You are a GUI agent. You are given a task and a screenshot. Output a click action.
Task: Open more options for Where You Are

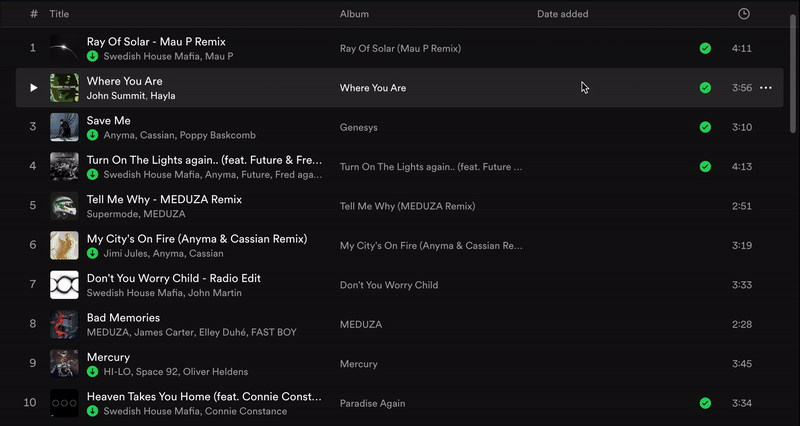coord(766,88)
